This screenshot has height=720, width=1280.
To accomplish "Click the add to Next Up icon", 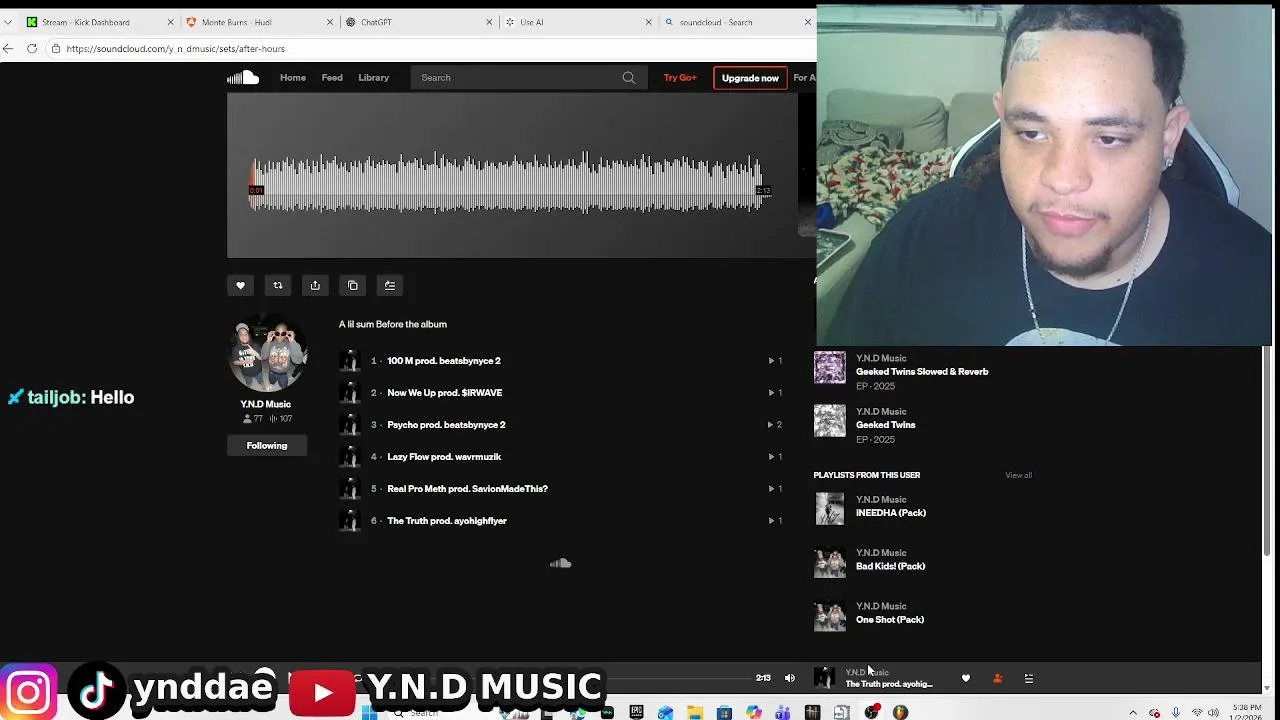I will coord(390,286).
